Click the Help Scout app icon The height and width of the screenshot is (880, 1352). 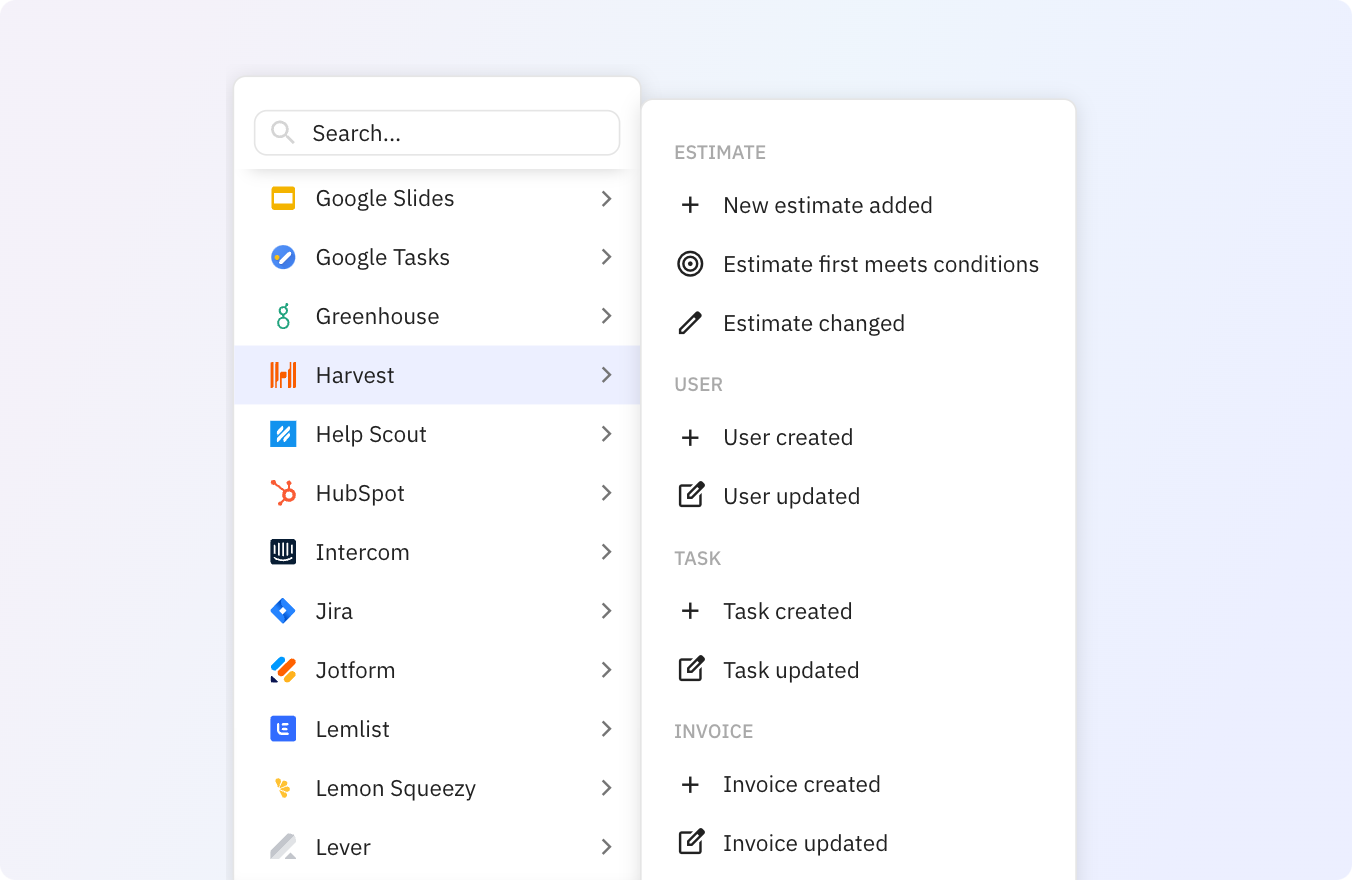click(x=283, y=434)
